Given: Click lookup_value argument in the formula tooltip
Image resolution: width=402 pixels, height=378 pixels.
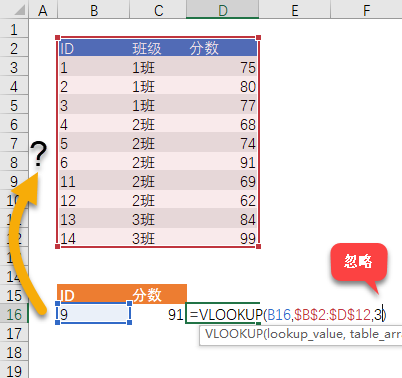Looking at the screenshot, I should point(304,334).
